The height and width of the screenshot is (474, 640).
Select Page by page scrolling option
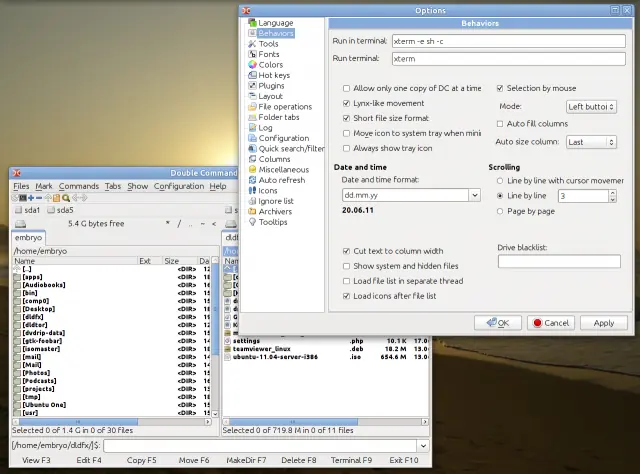tap(500, 211)
